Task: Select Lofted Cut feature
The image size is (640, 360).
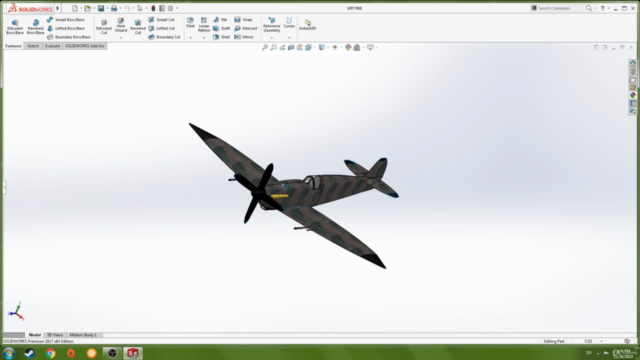Action: tap(162, 28)
